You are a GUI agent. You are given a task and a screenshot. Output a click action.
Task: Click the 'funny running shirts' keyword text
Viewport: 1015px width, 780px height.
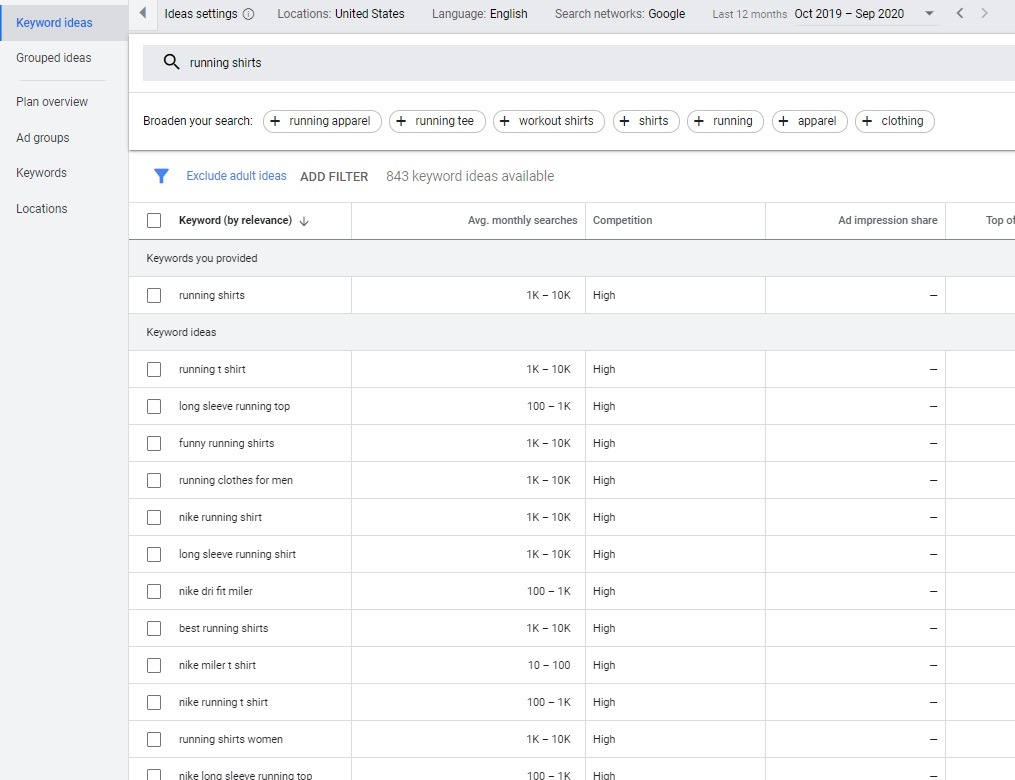point(227,443)
